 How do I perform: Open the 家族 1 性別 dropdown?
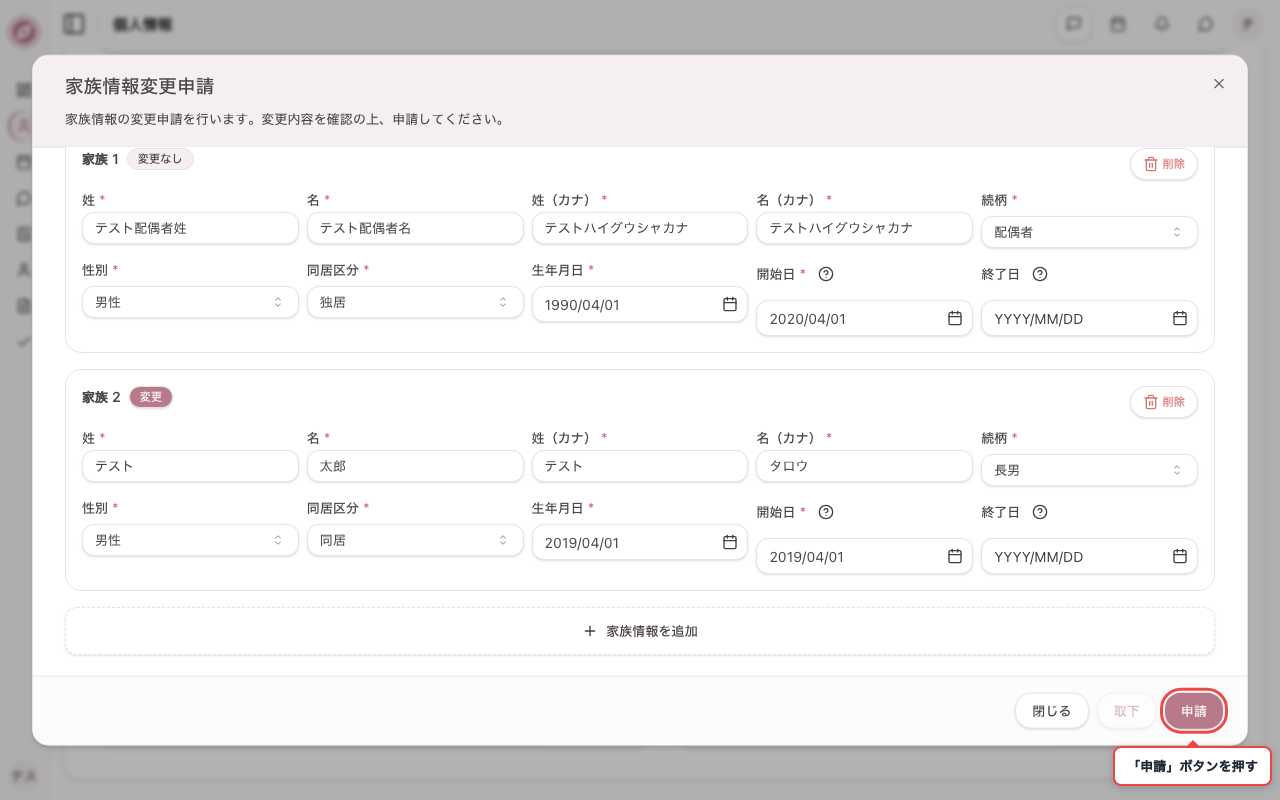pos(190,302)
